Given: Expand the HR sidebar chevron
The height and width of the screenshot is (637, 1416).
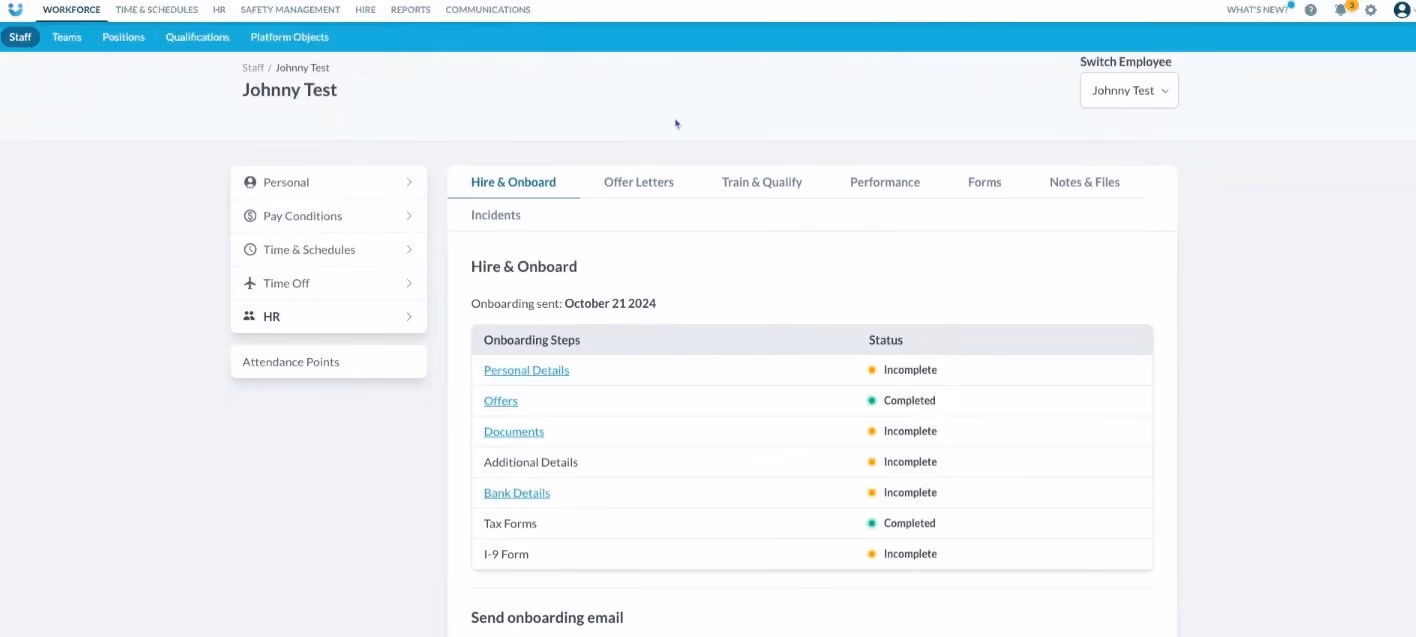Looking at the screenshot, I should coord(409,316).
